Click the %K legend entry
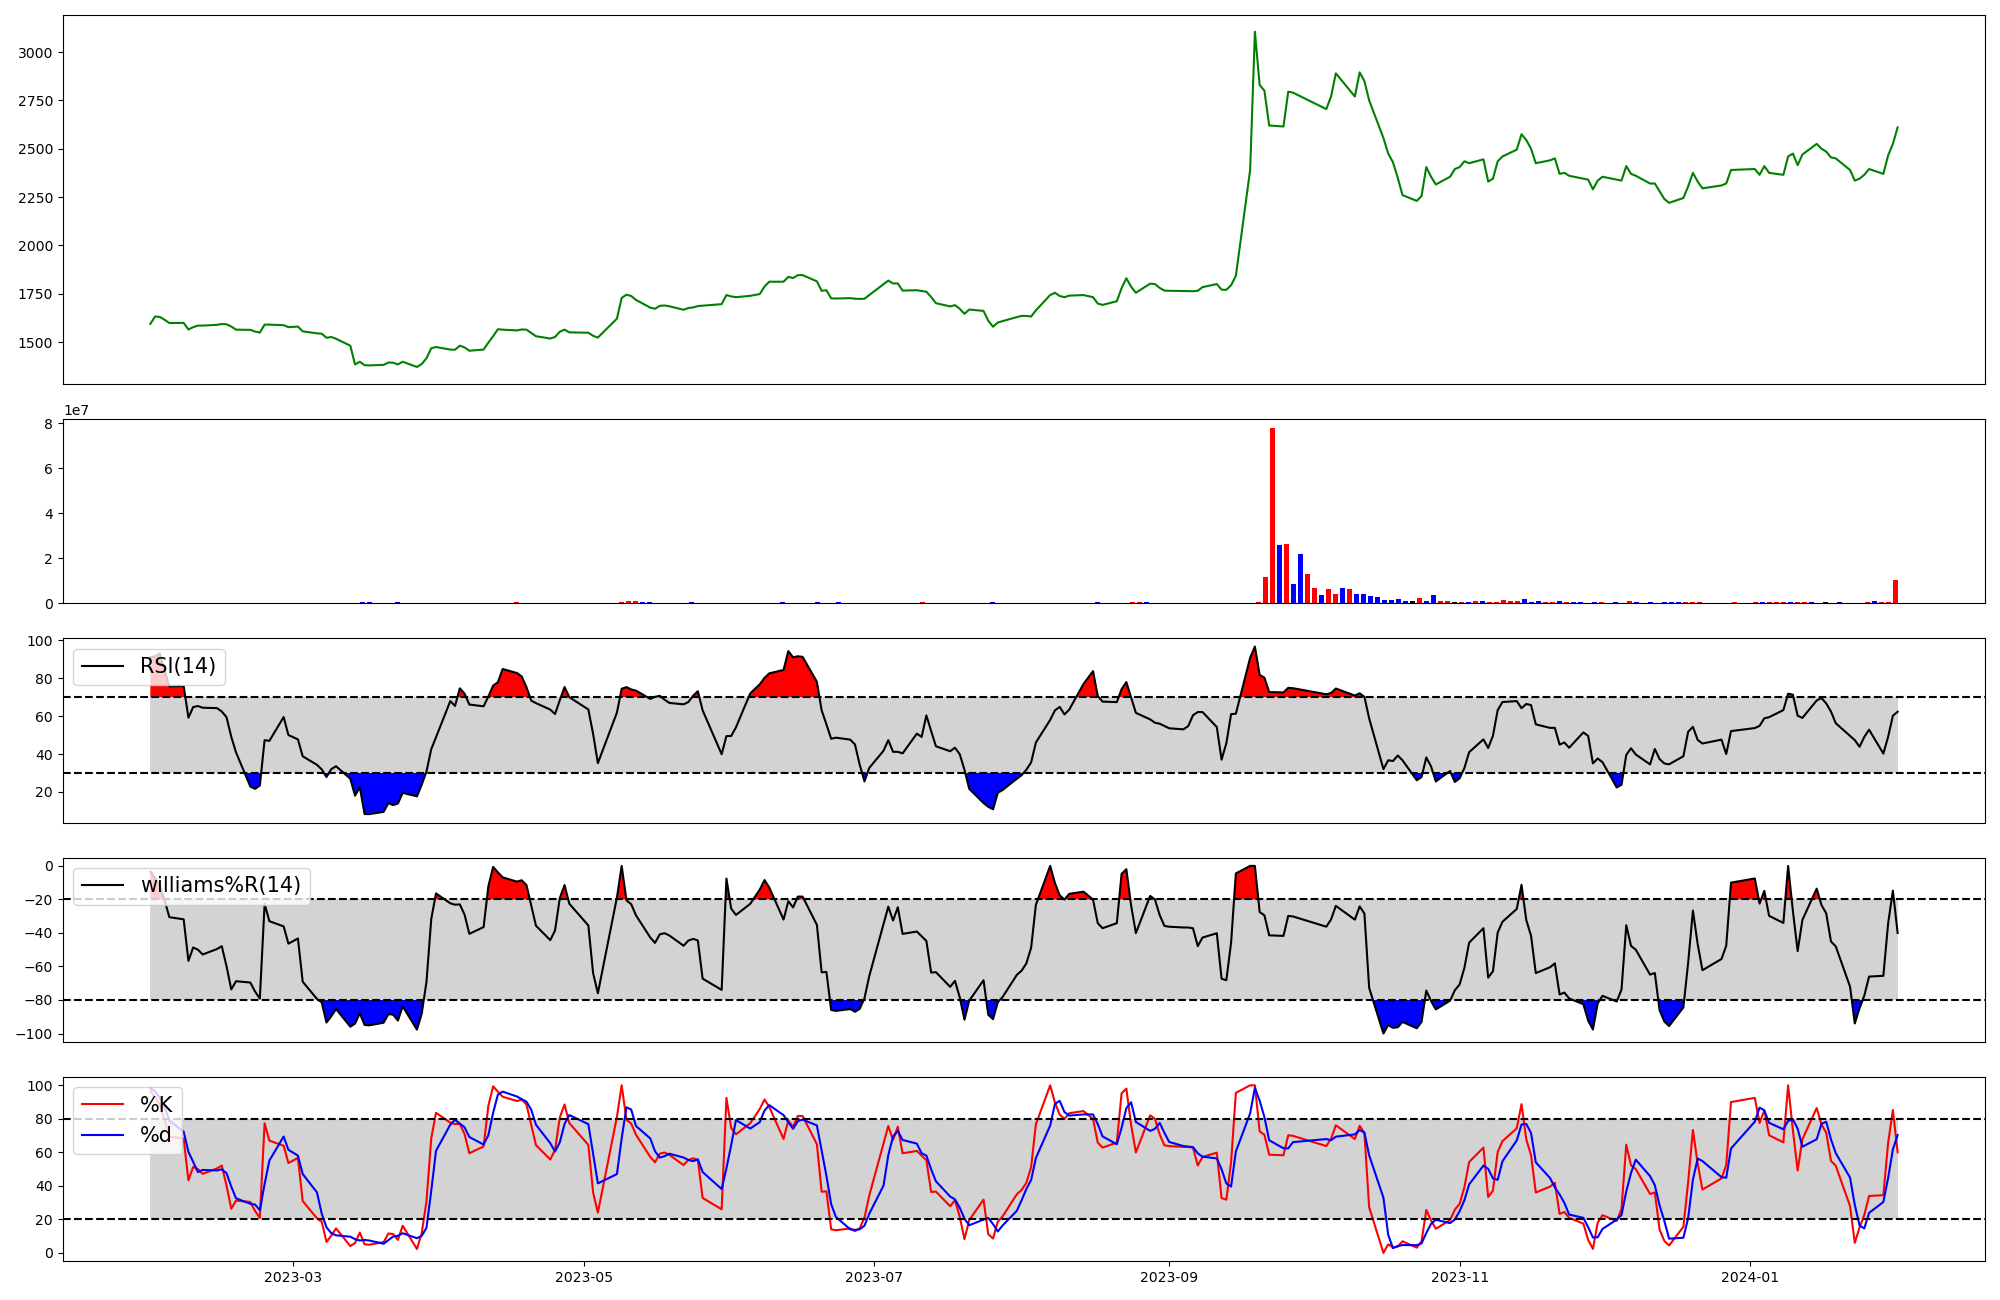 click(155, 1105)
